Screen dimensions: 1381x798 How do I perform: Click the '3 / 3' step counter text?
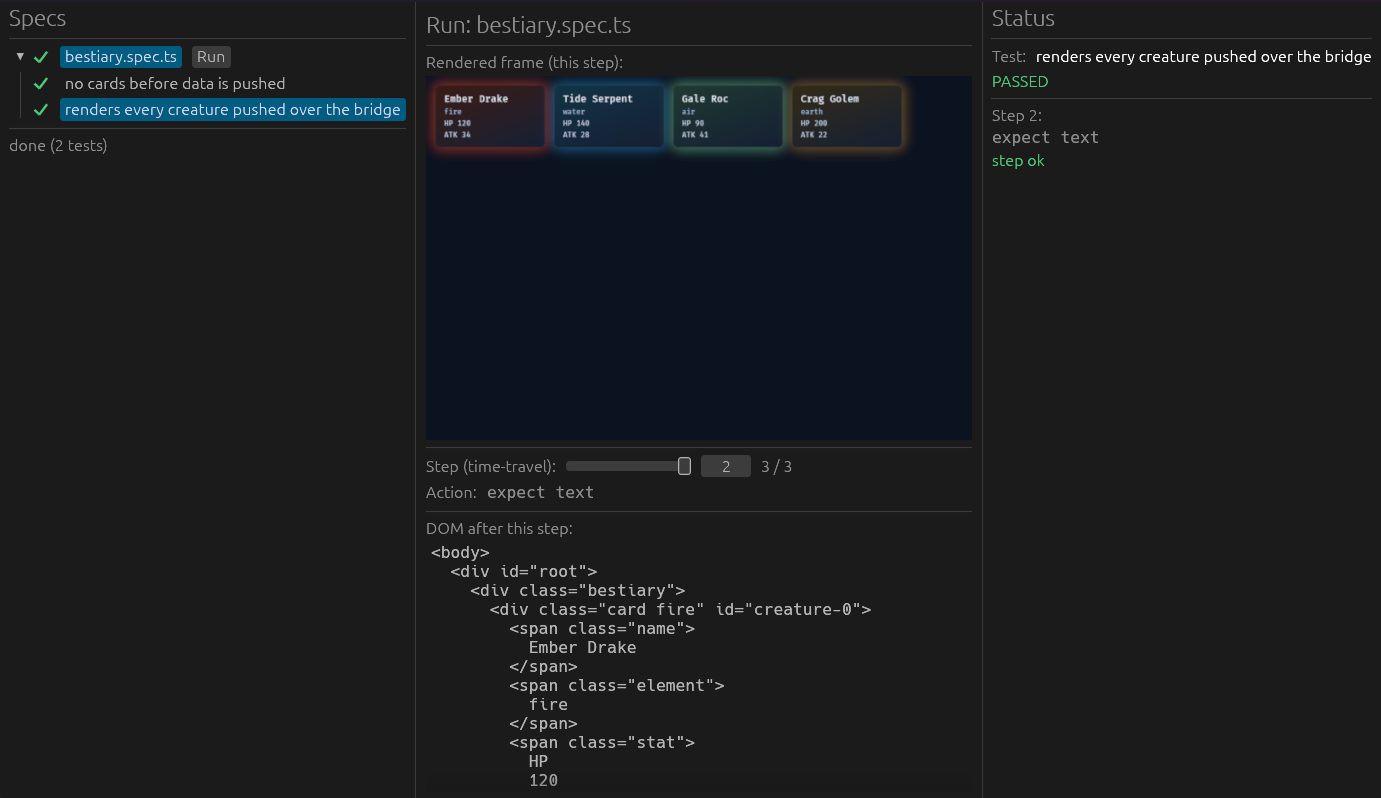776,467
